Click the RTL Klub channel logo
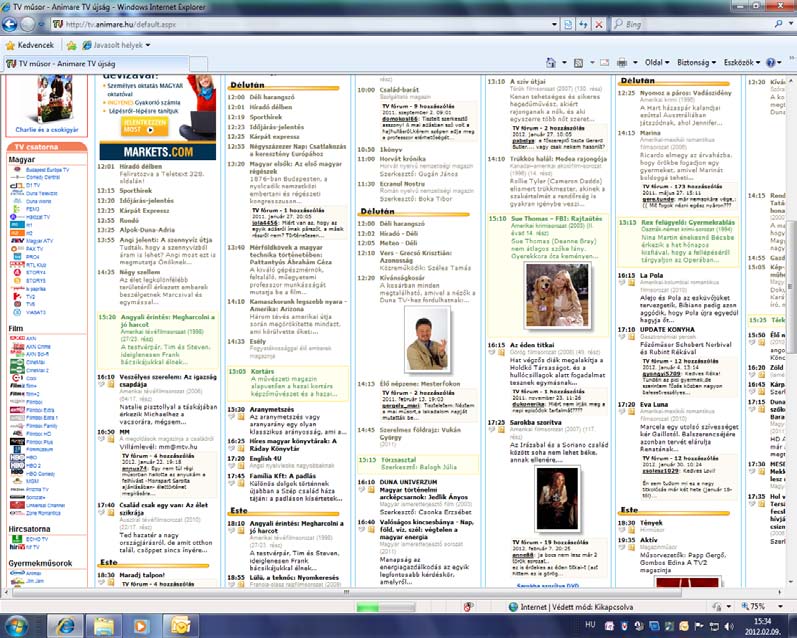Image resolution: width=797 pixels, height=638 pixels. 17,264
